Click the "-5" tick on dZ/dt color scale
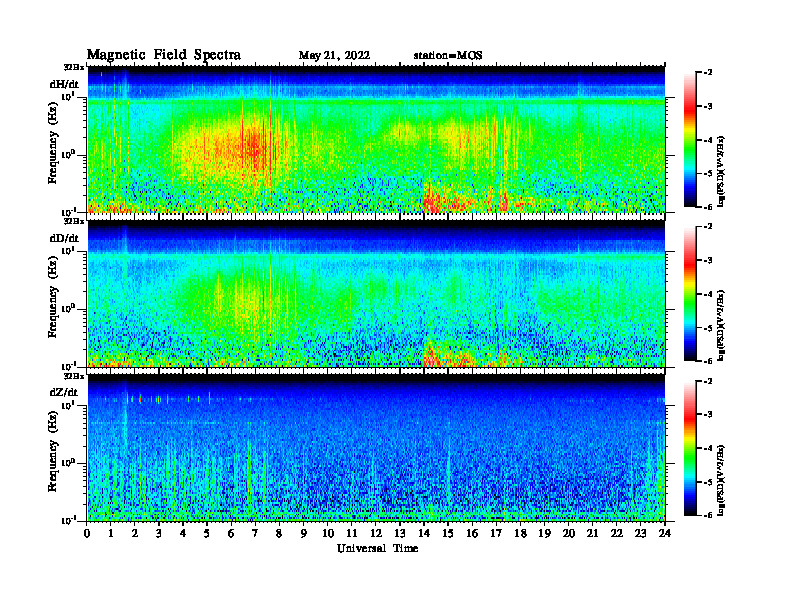This screenshot has height=612, width=792. tap(708, 482)
